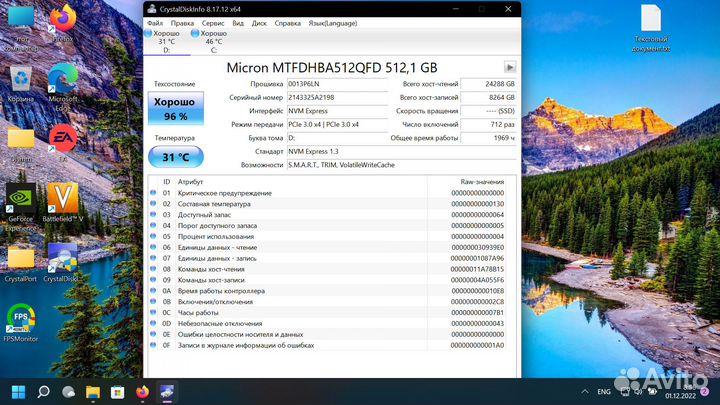The height and width of the screenshot is (405, 720).
Task: Select row Команды хост-чтения
Action: [327, 269]
